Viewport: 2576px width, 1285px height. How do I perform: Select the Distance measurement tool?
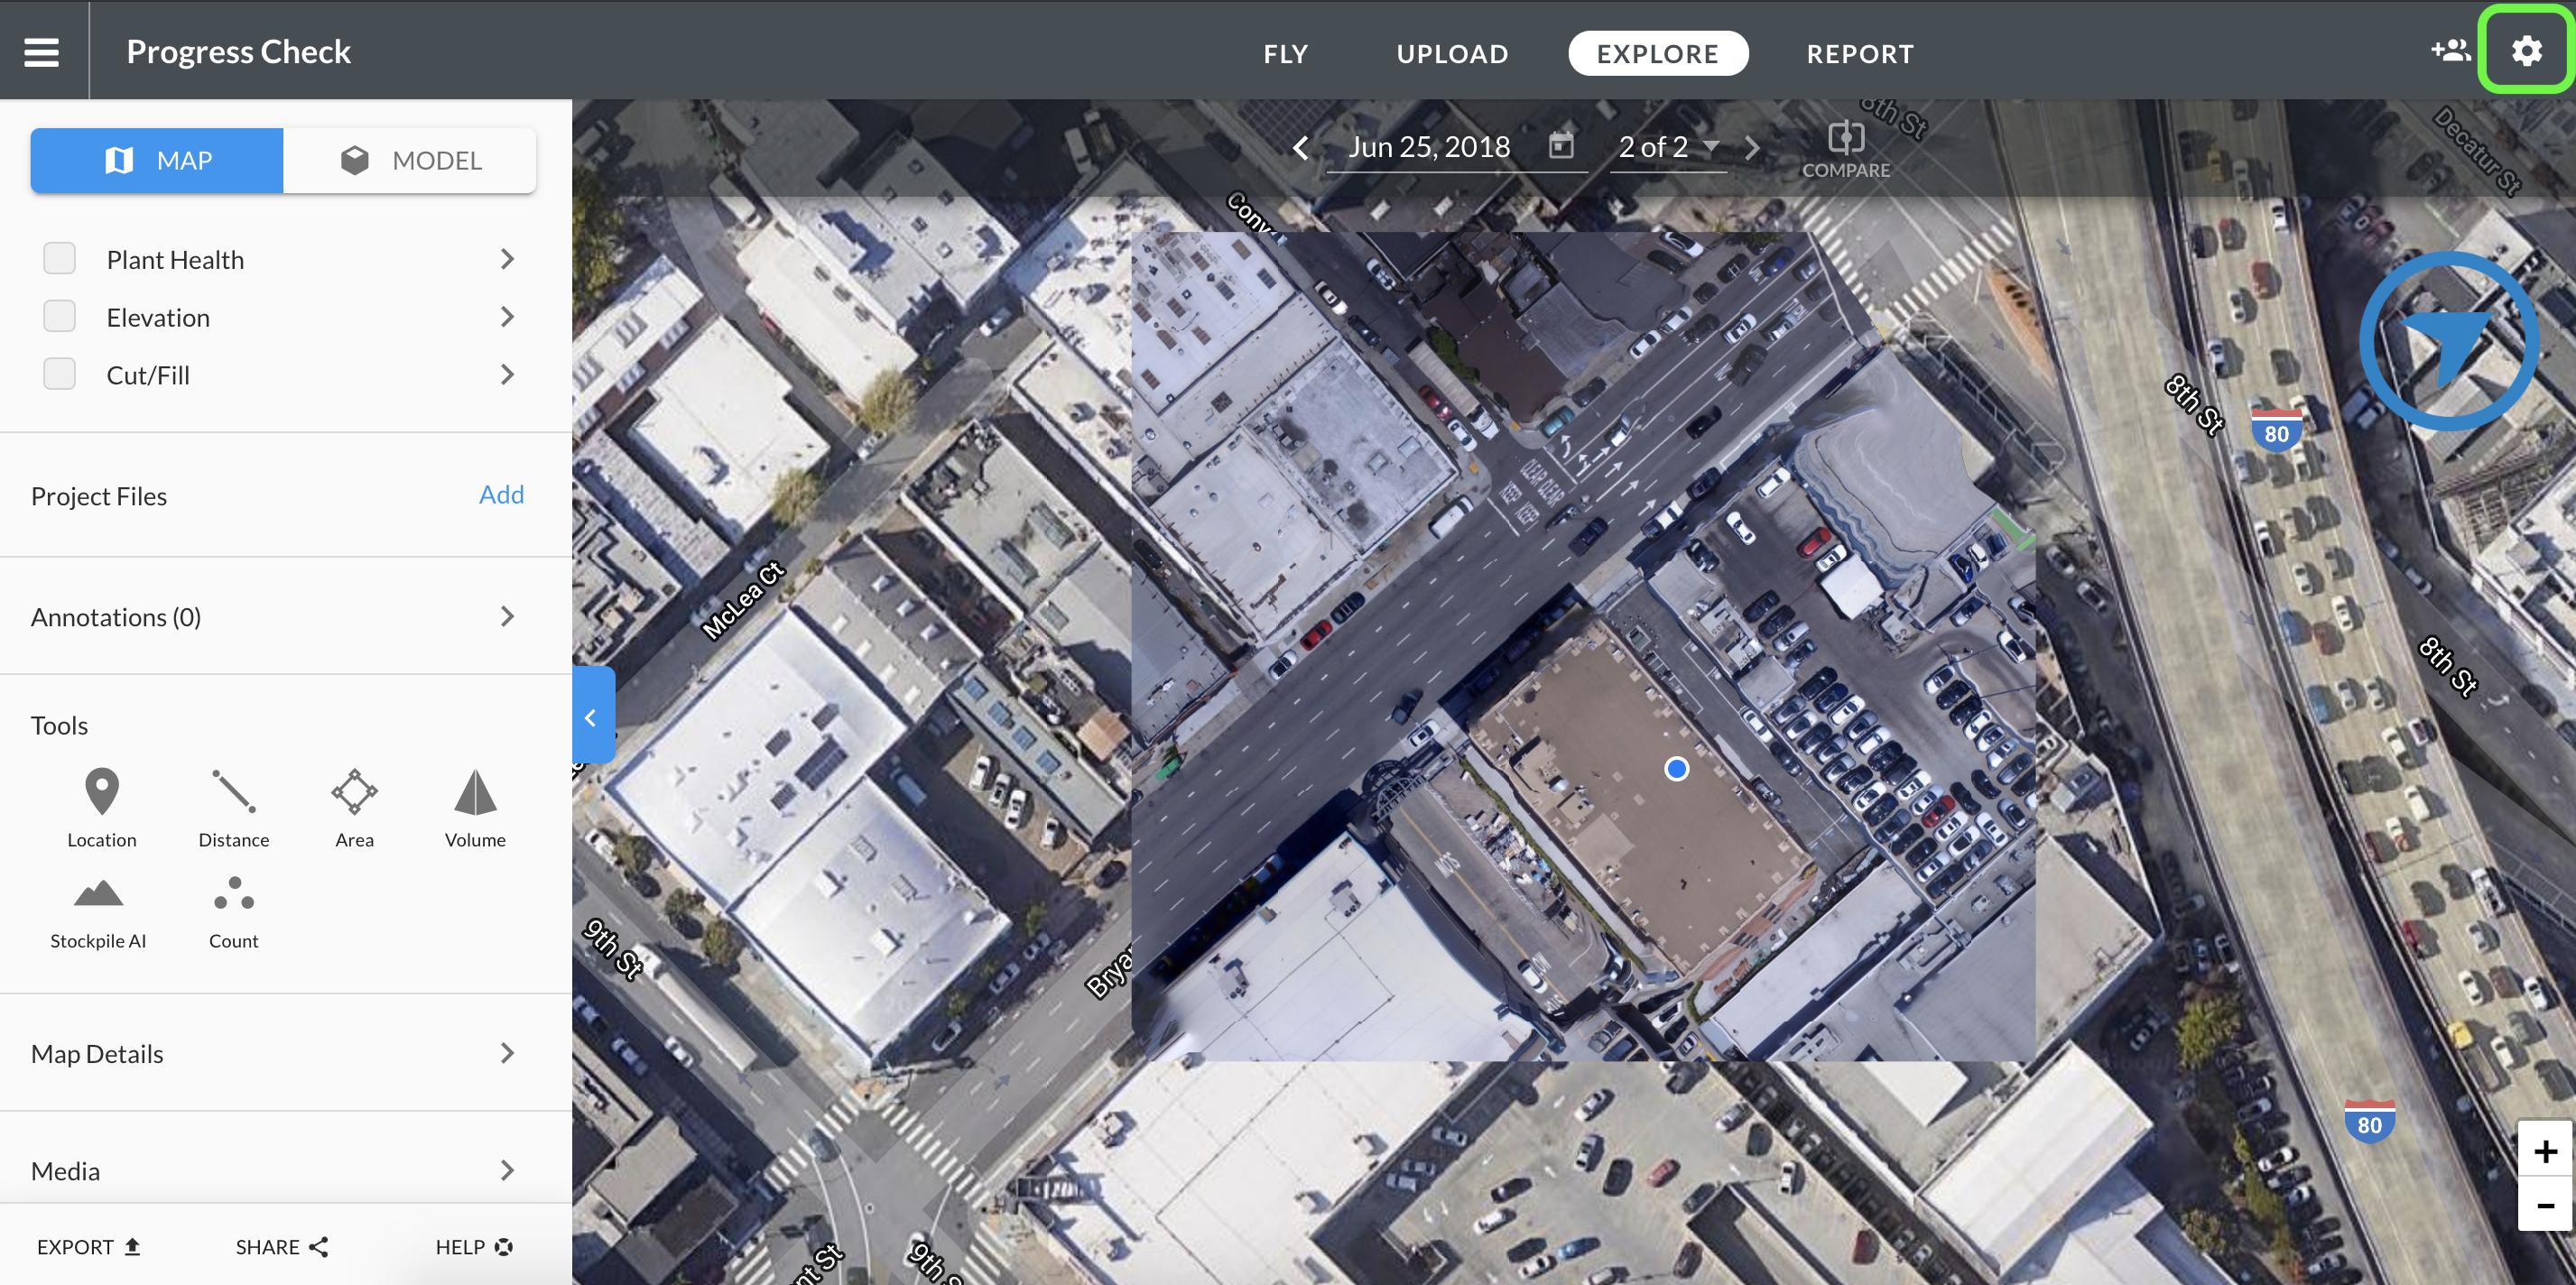click(x=233, y=806)
